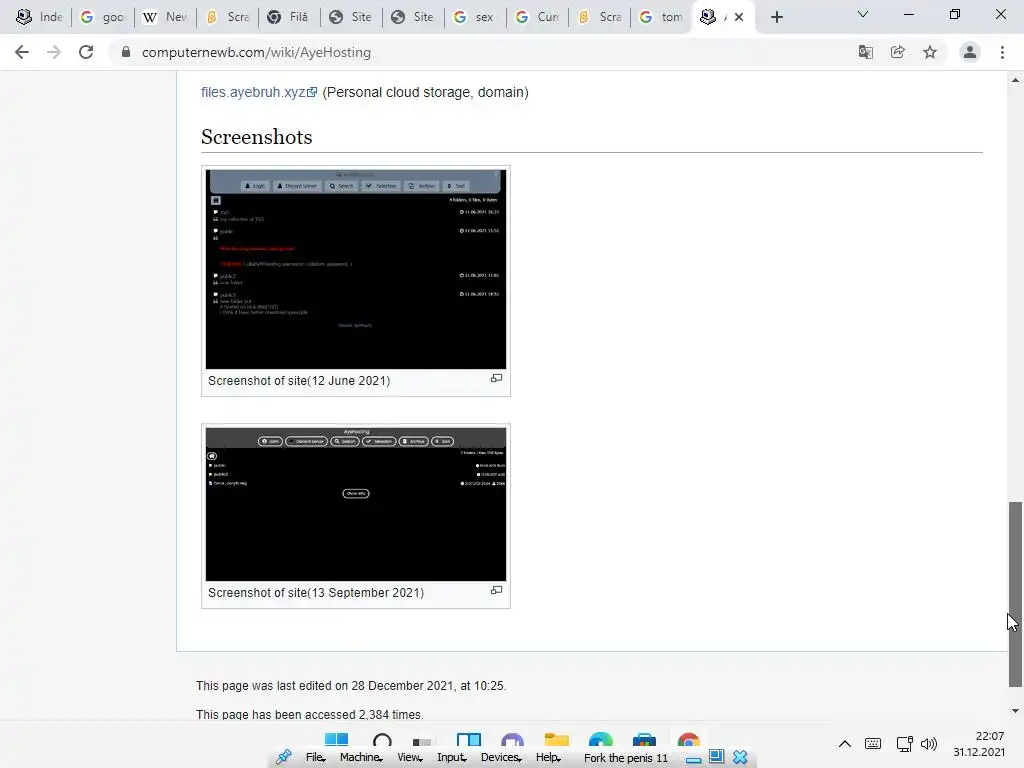The image size is (1024, 768).
Task: Switch to the 'Inde' tab
Action: pos(39,17)
